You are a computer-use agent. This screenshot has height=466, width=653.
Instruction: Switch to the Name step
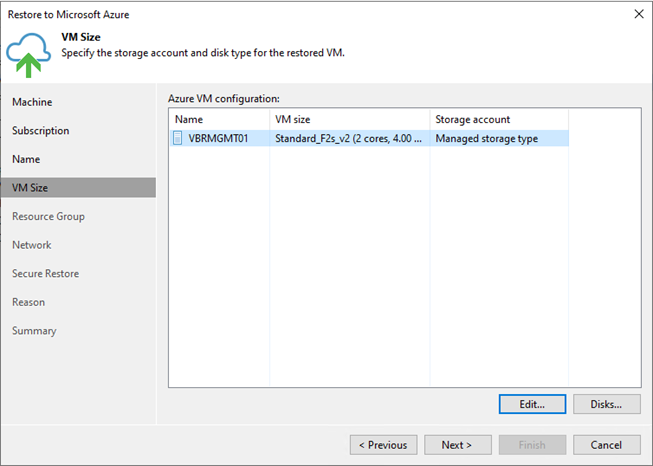[26, 159]
